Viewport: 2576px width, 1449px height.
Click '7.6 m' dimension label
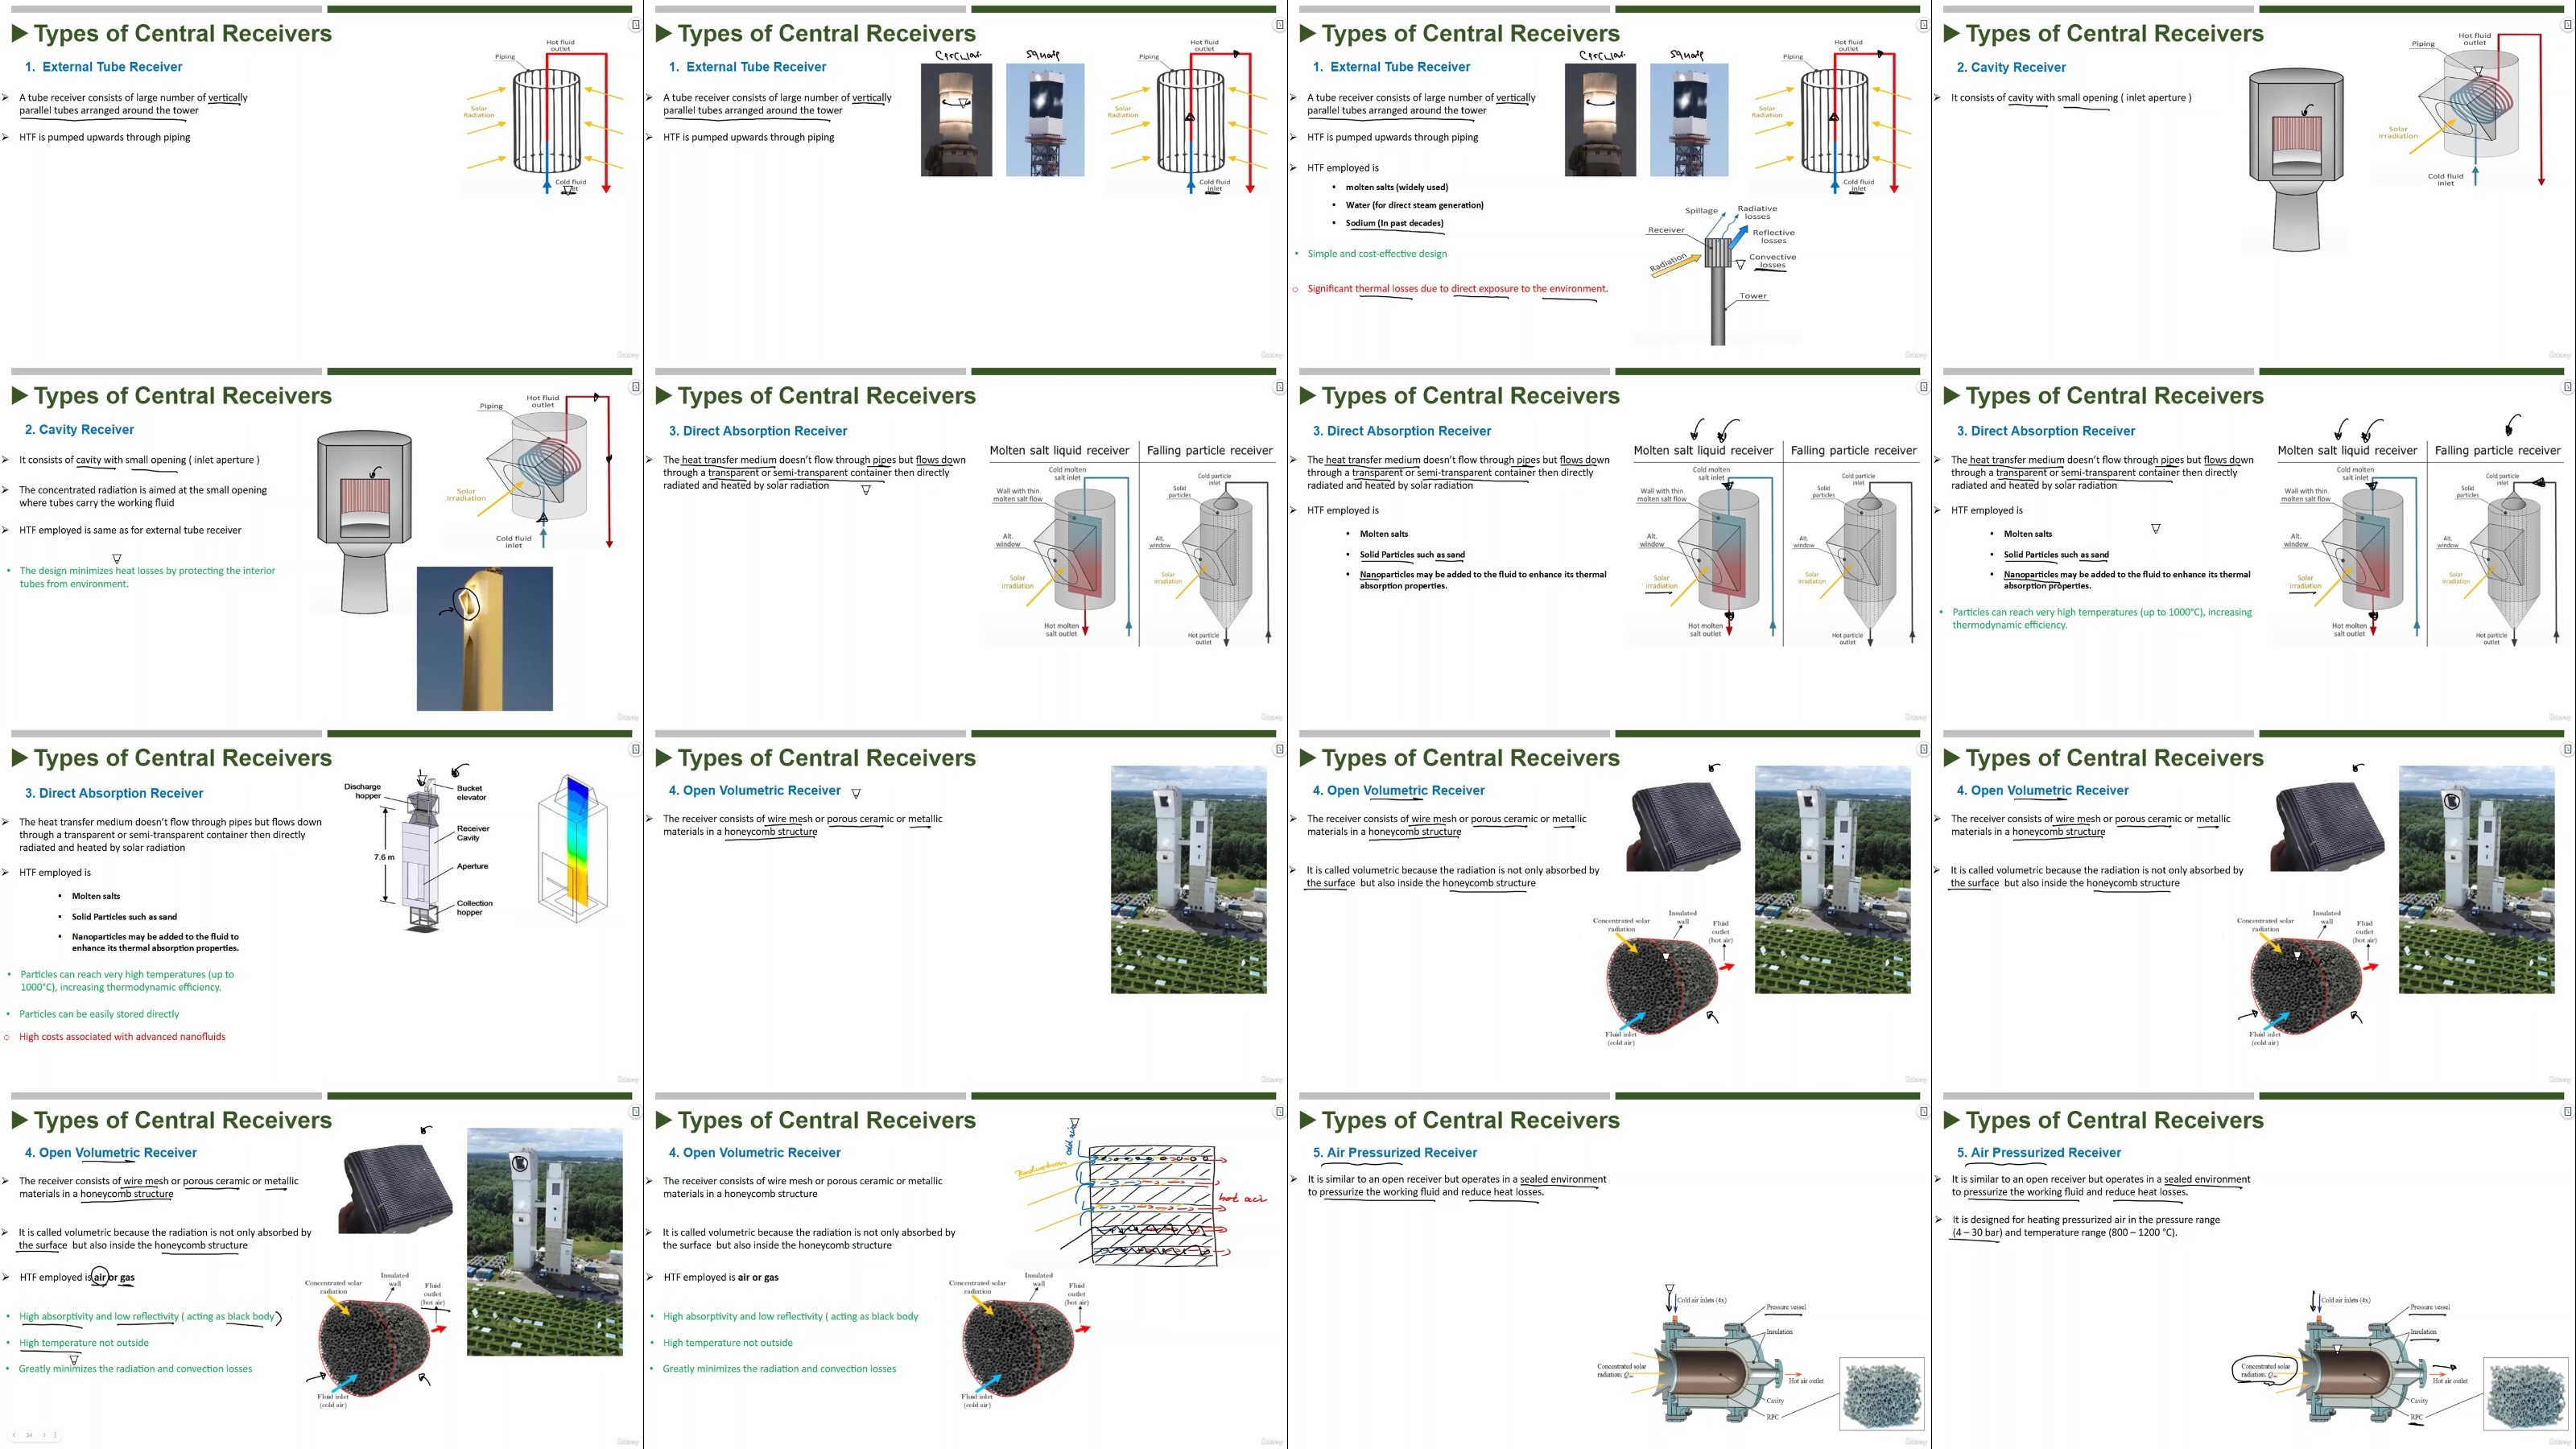click(x=384, y=857)
